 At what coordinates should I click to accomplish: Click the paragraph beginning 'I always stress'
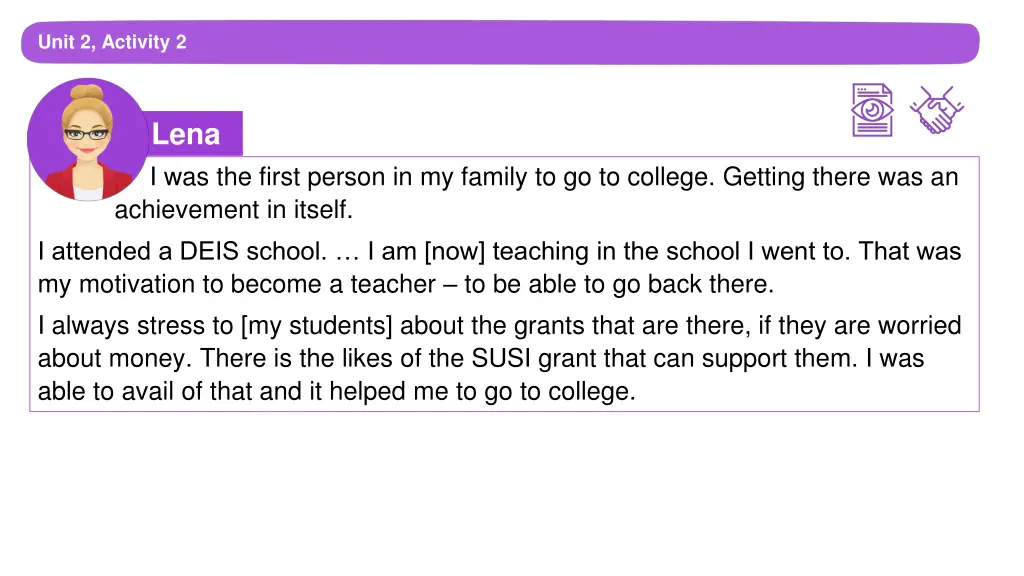tap(499, 359)
